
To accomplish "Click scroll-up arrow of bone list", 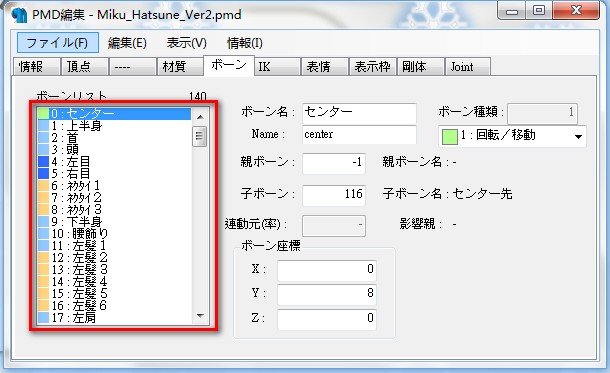I will (200, 117).
